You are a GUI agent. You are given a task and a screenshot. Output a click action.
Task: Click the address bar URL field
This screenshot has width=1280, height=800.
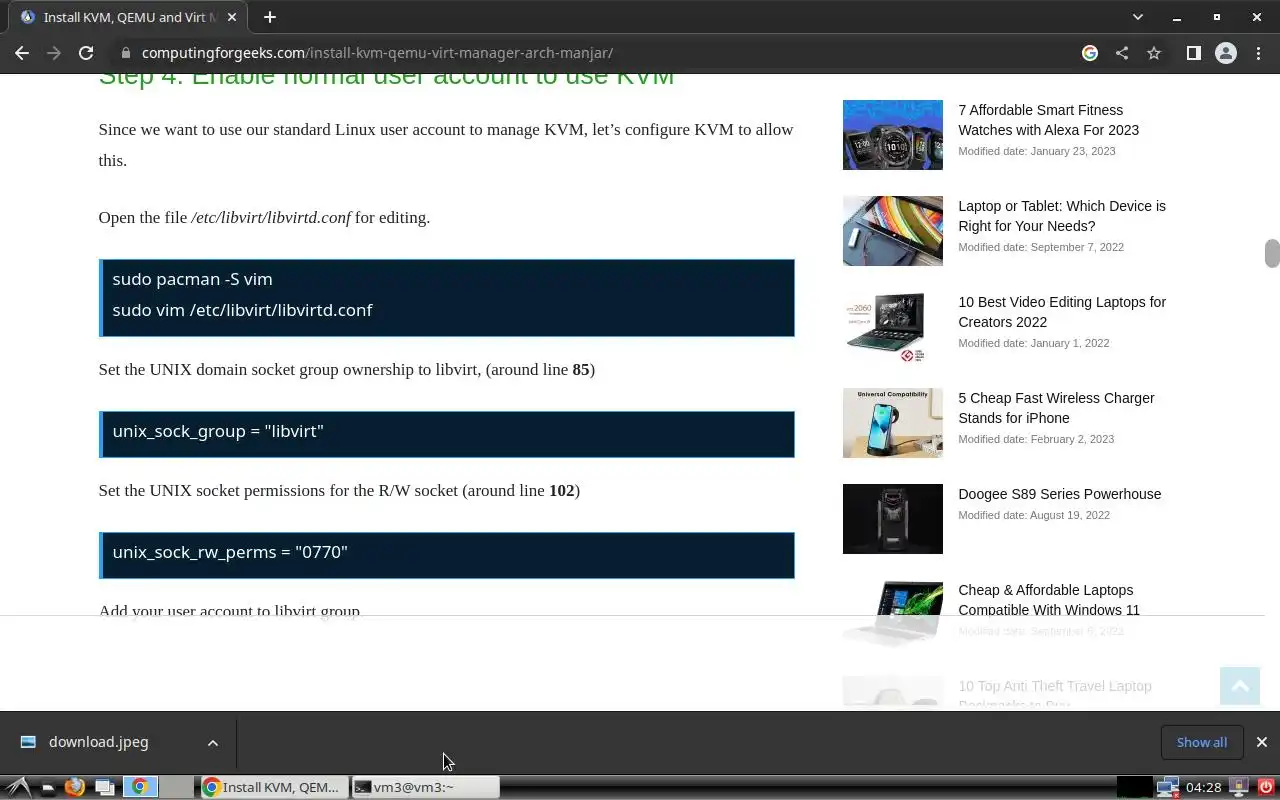(600, 53)
